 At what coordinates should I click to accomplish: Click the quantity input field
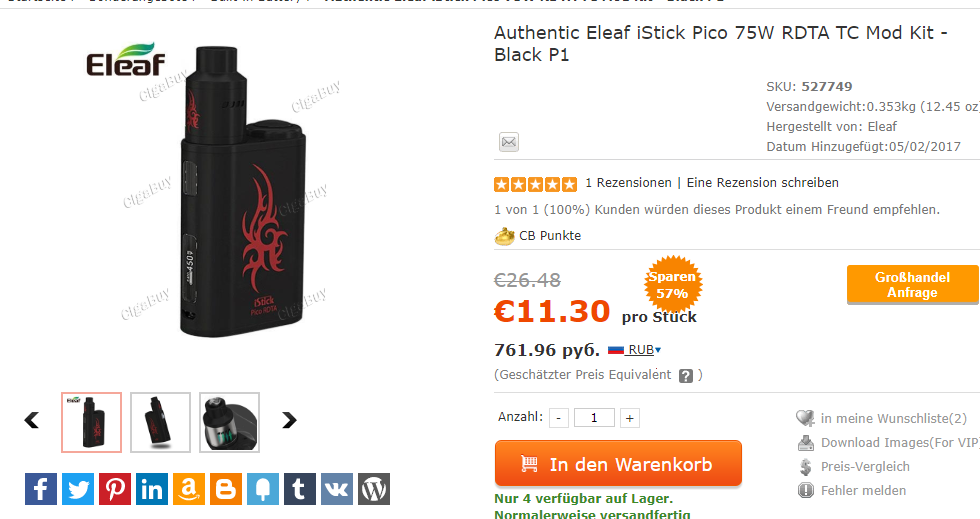(594, 418)
